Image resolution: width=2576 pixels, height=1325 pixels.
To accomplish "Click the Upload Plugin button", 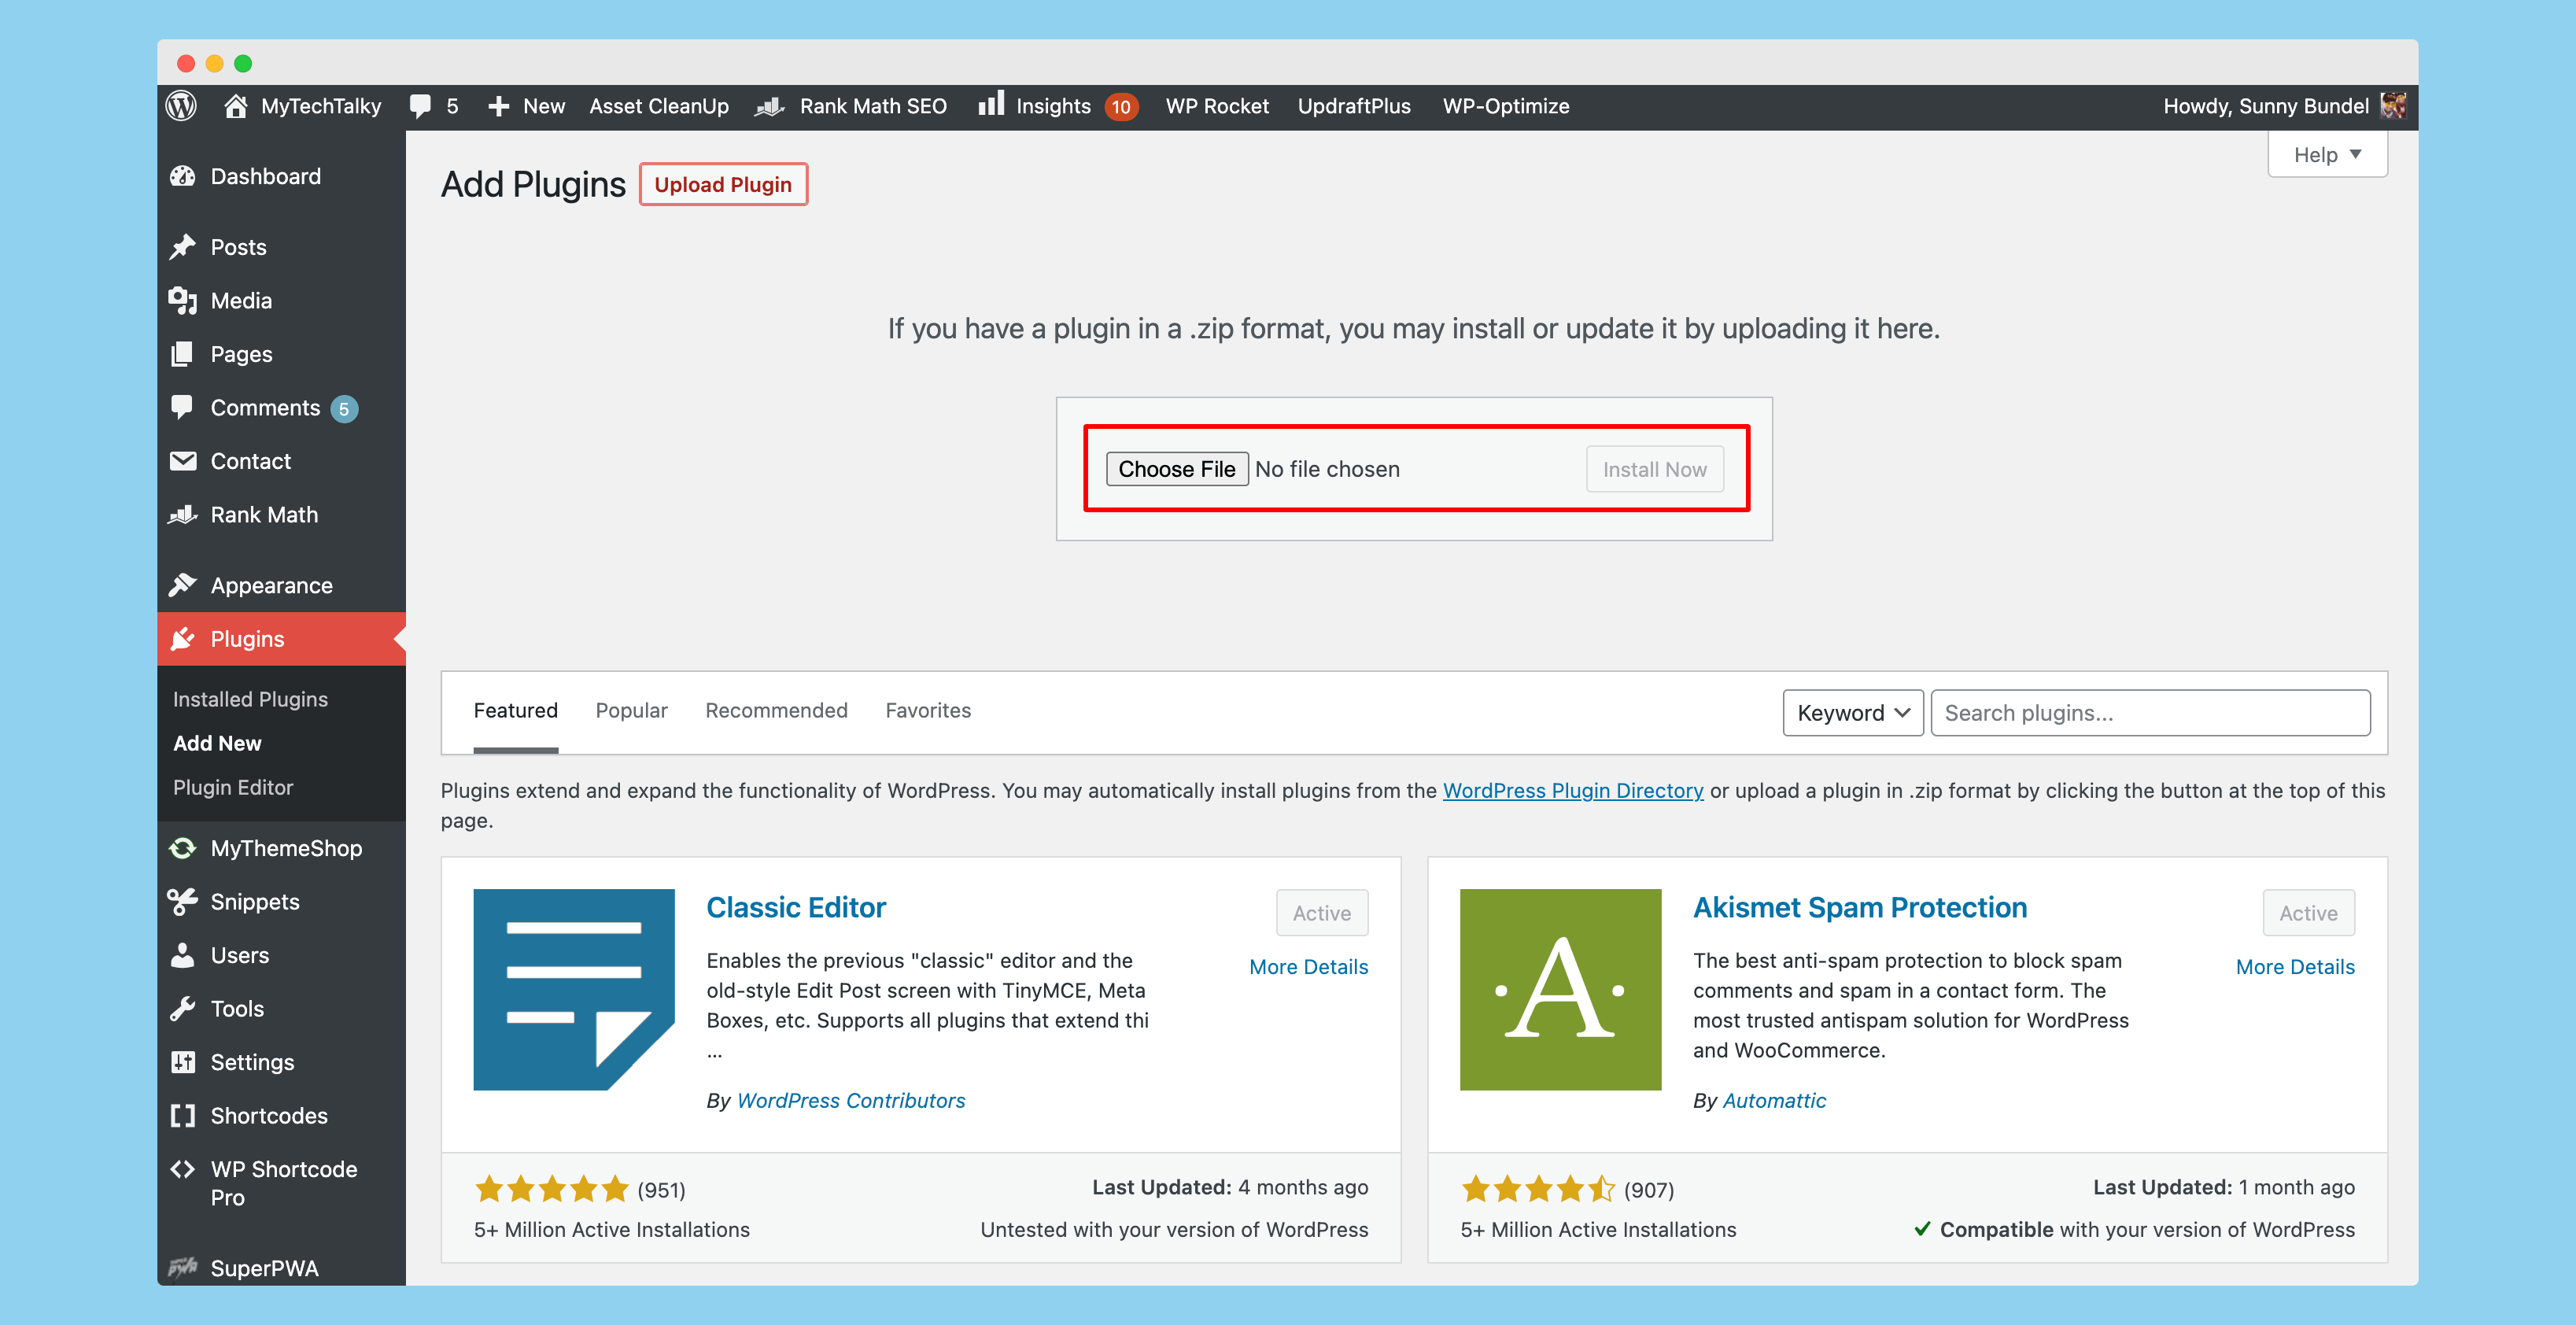I will 723,184.
